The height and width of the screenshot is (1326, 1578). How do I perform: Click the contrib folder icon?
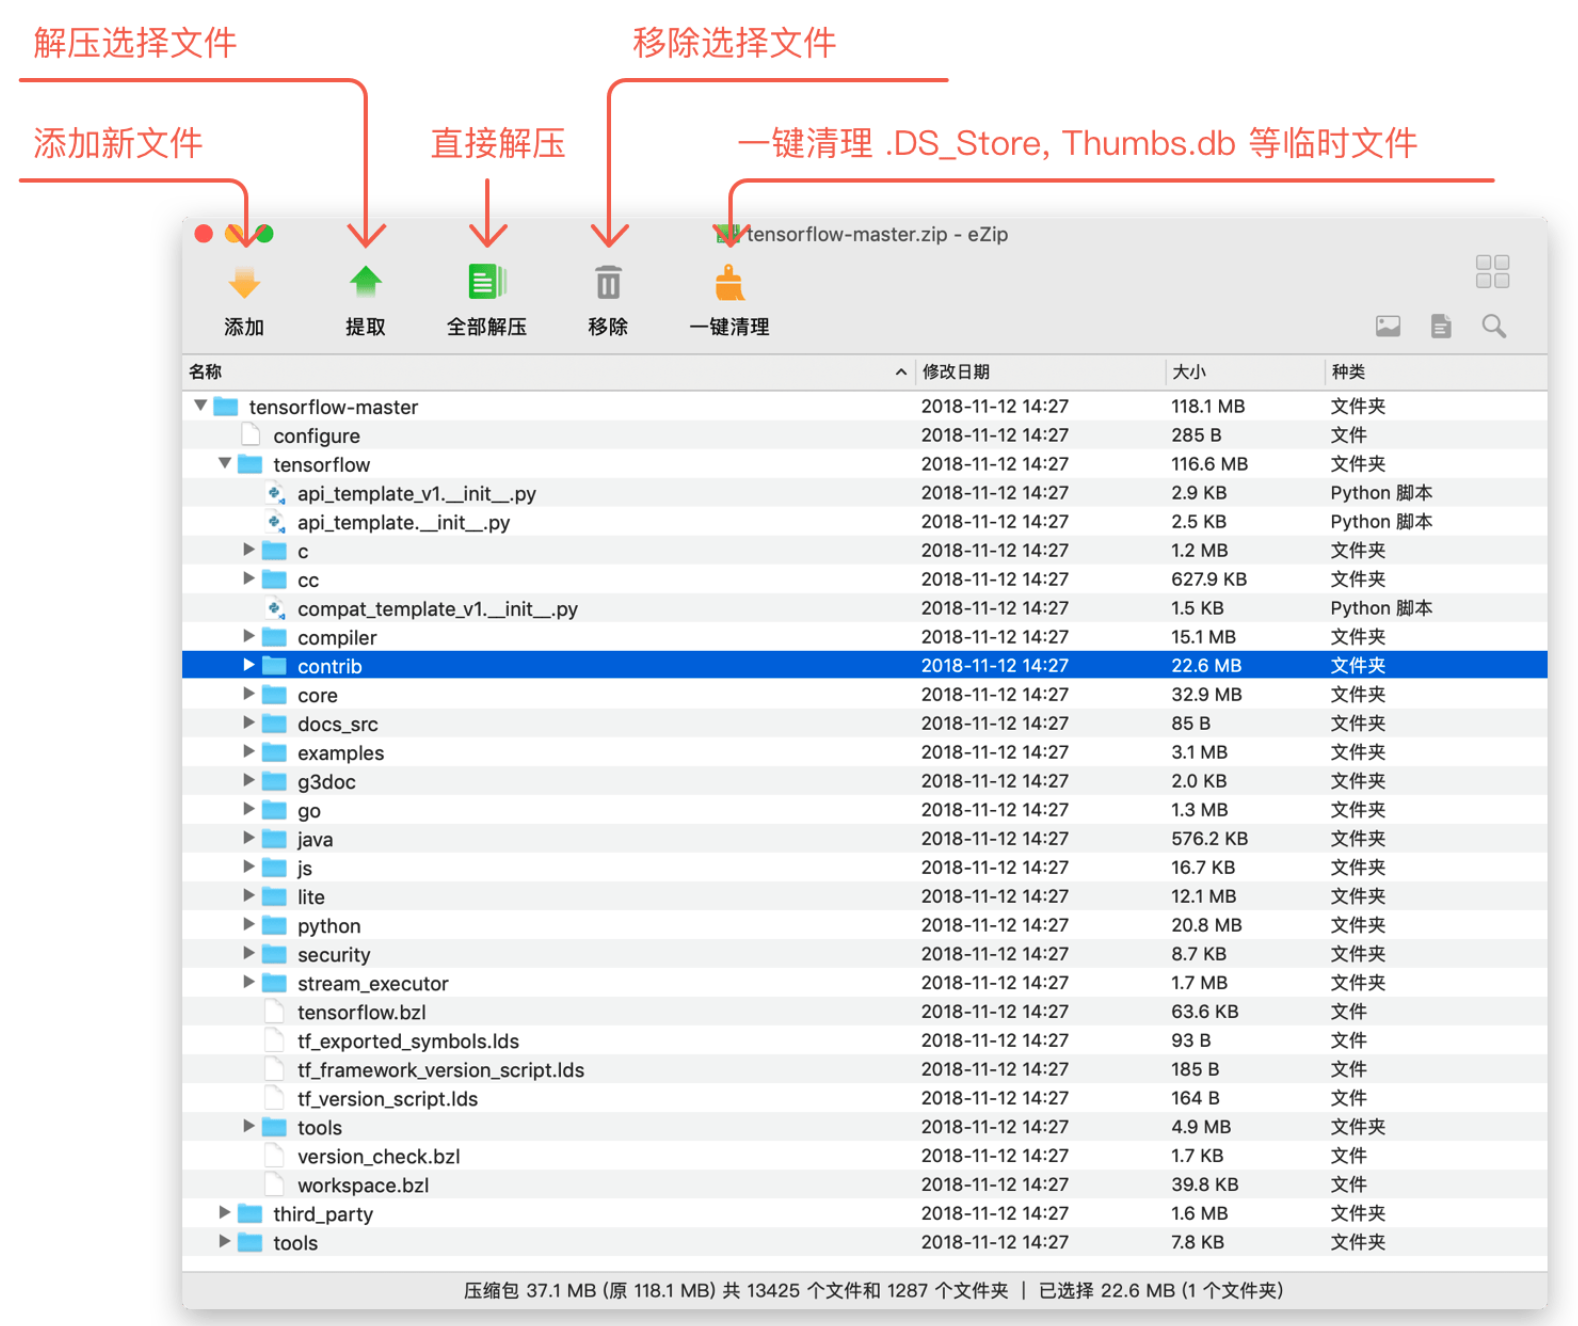pyautogui.click(x=274, y=666)
